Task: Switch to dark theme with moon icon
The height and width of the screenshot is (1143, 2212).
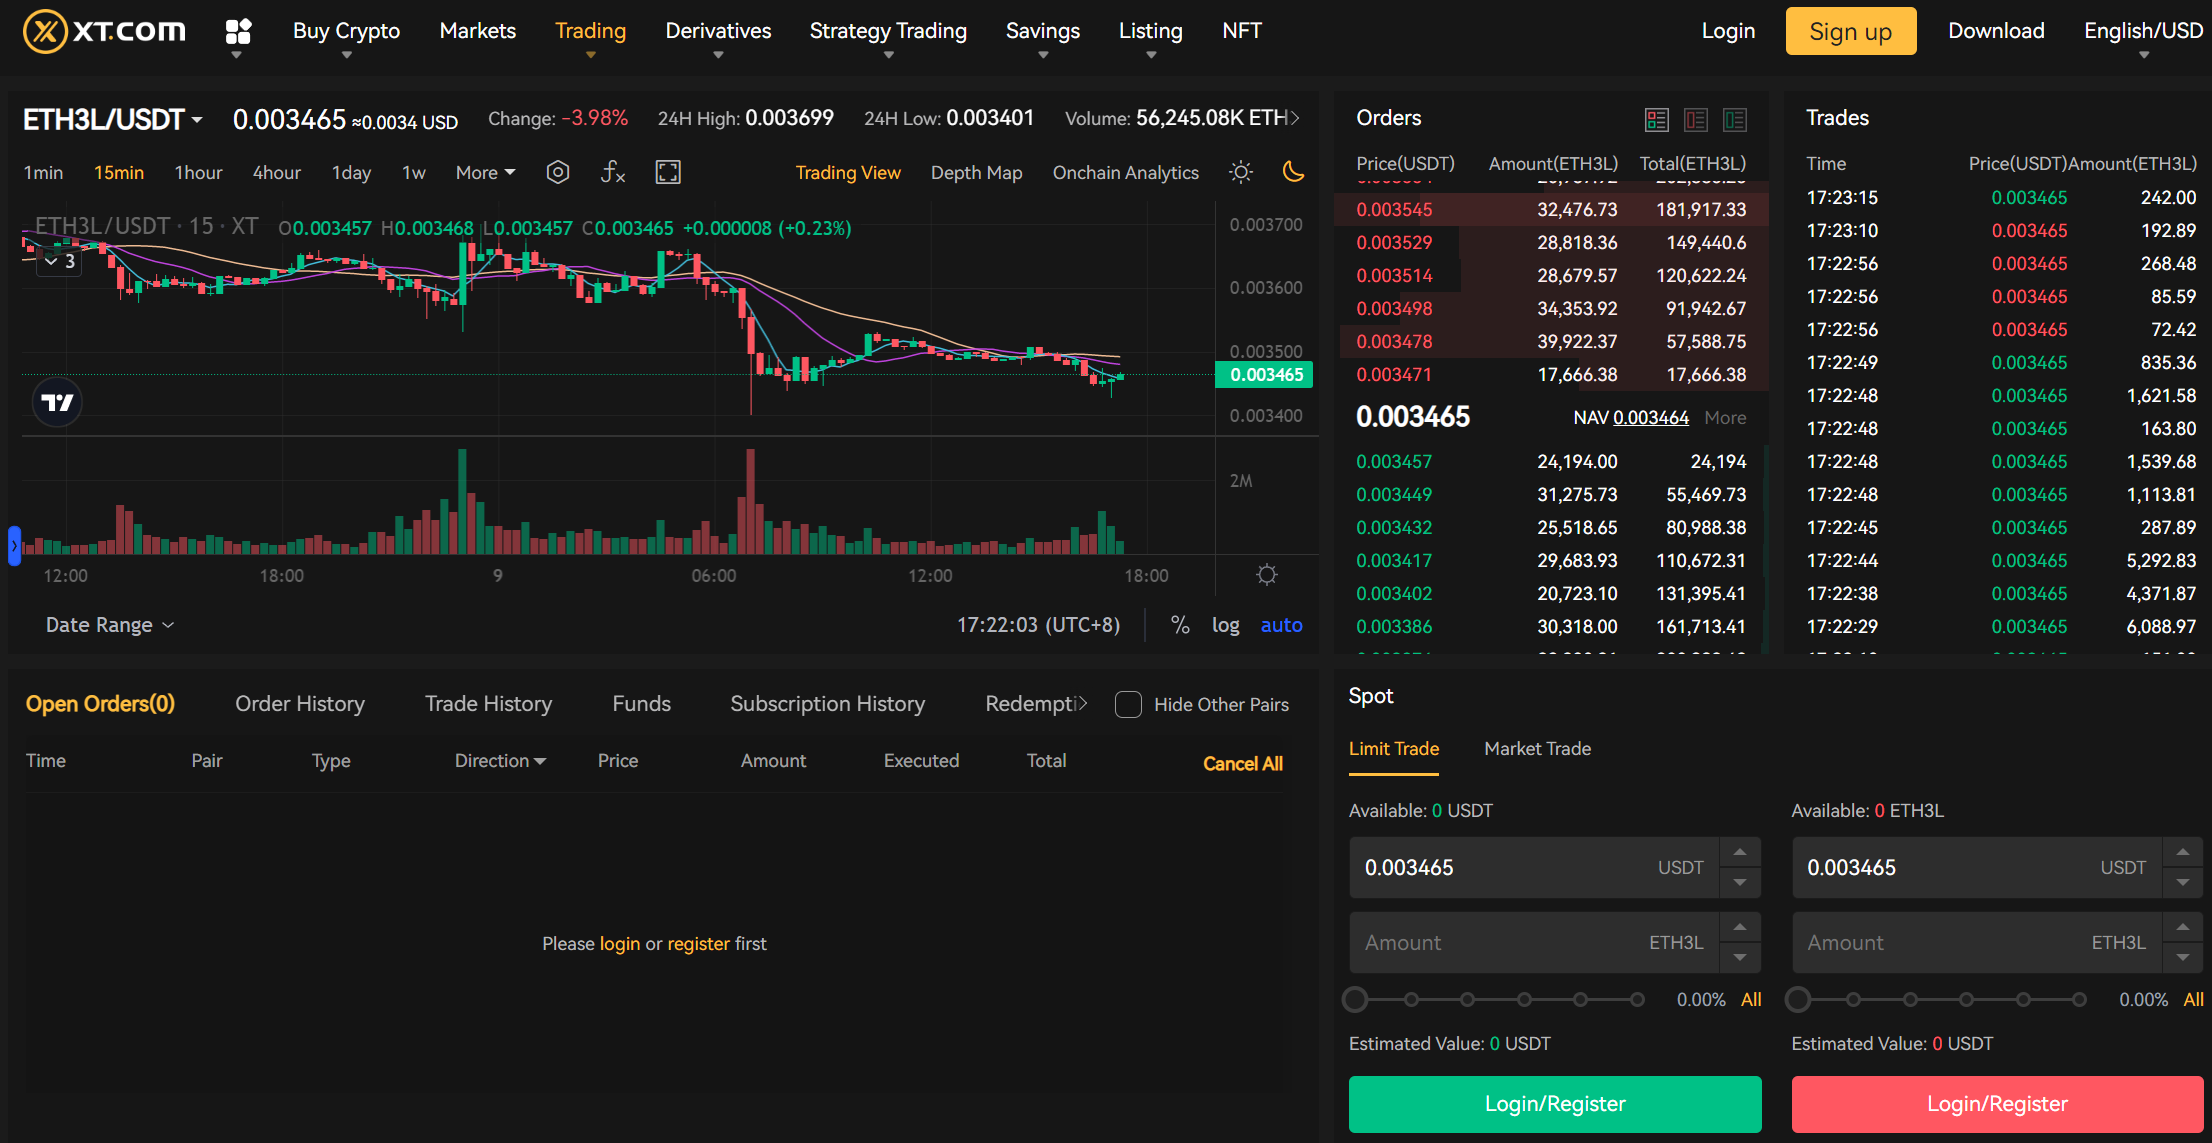Action: (x=1293, y=172)
